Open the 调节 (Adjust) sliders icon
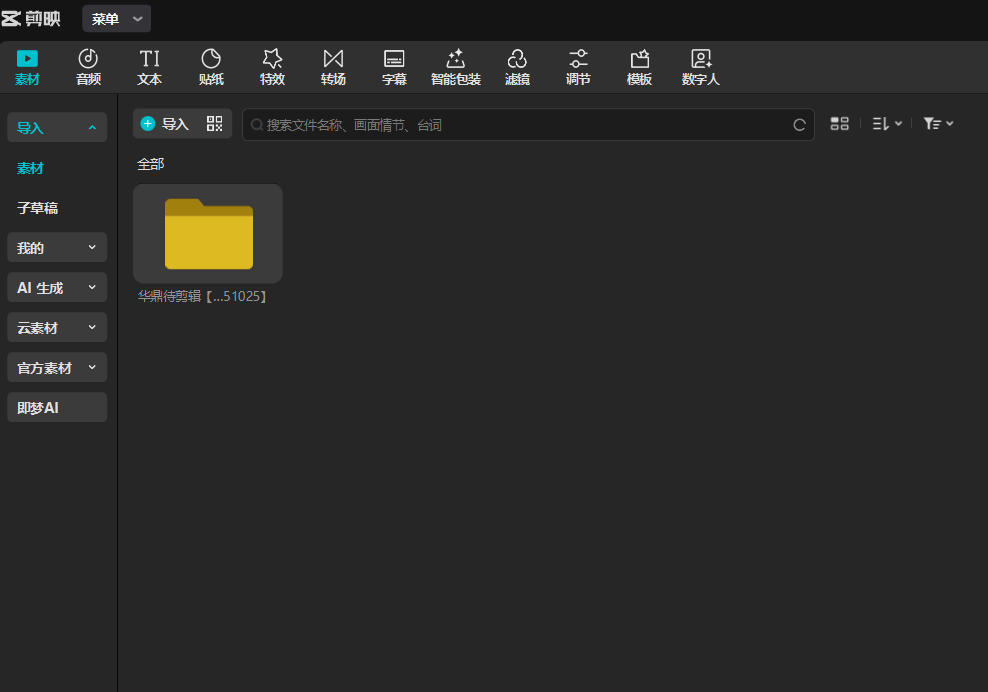This screenshot has height=692, width=988. pyautogui.click(x=578, y=60)
